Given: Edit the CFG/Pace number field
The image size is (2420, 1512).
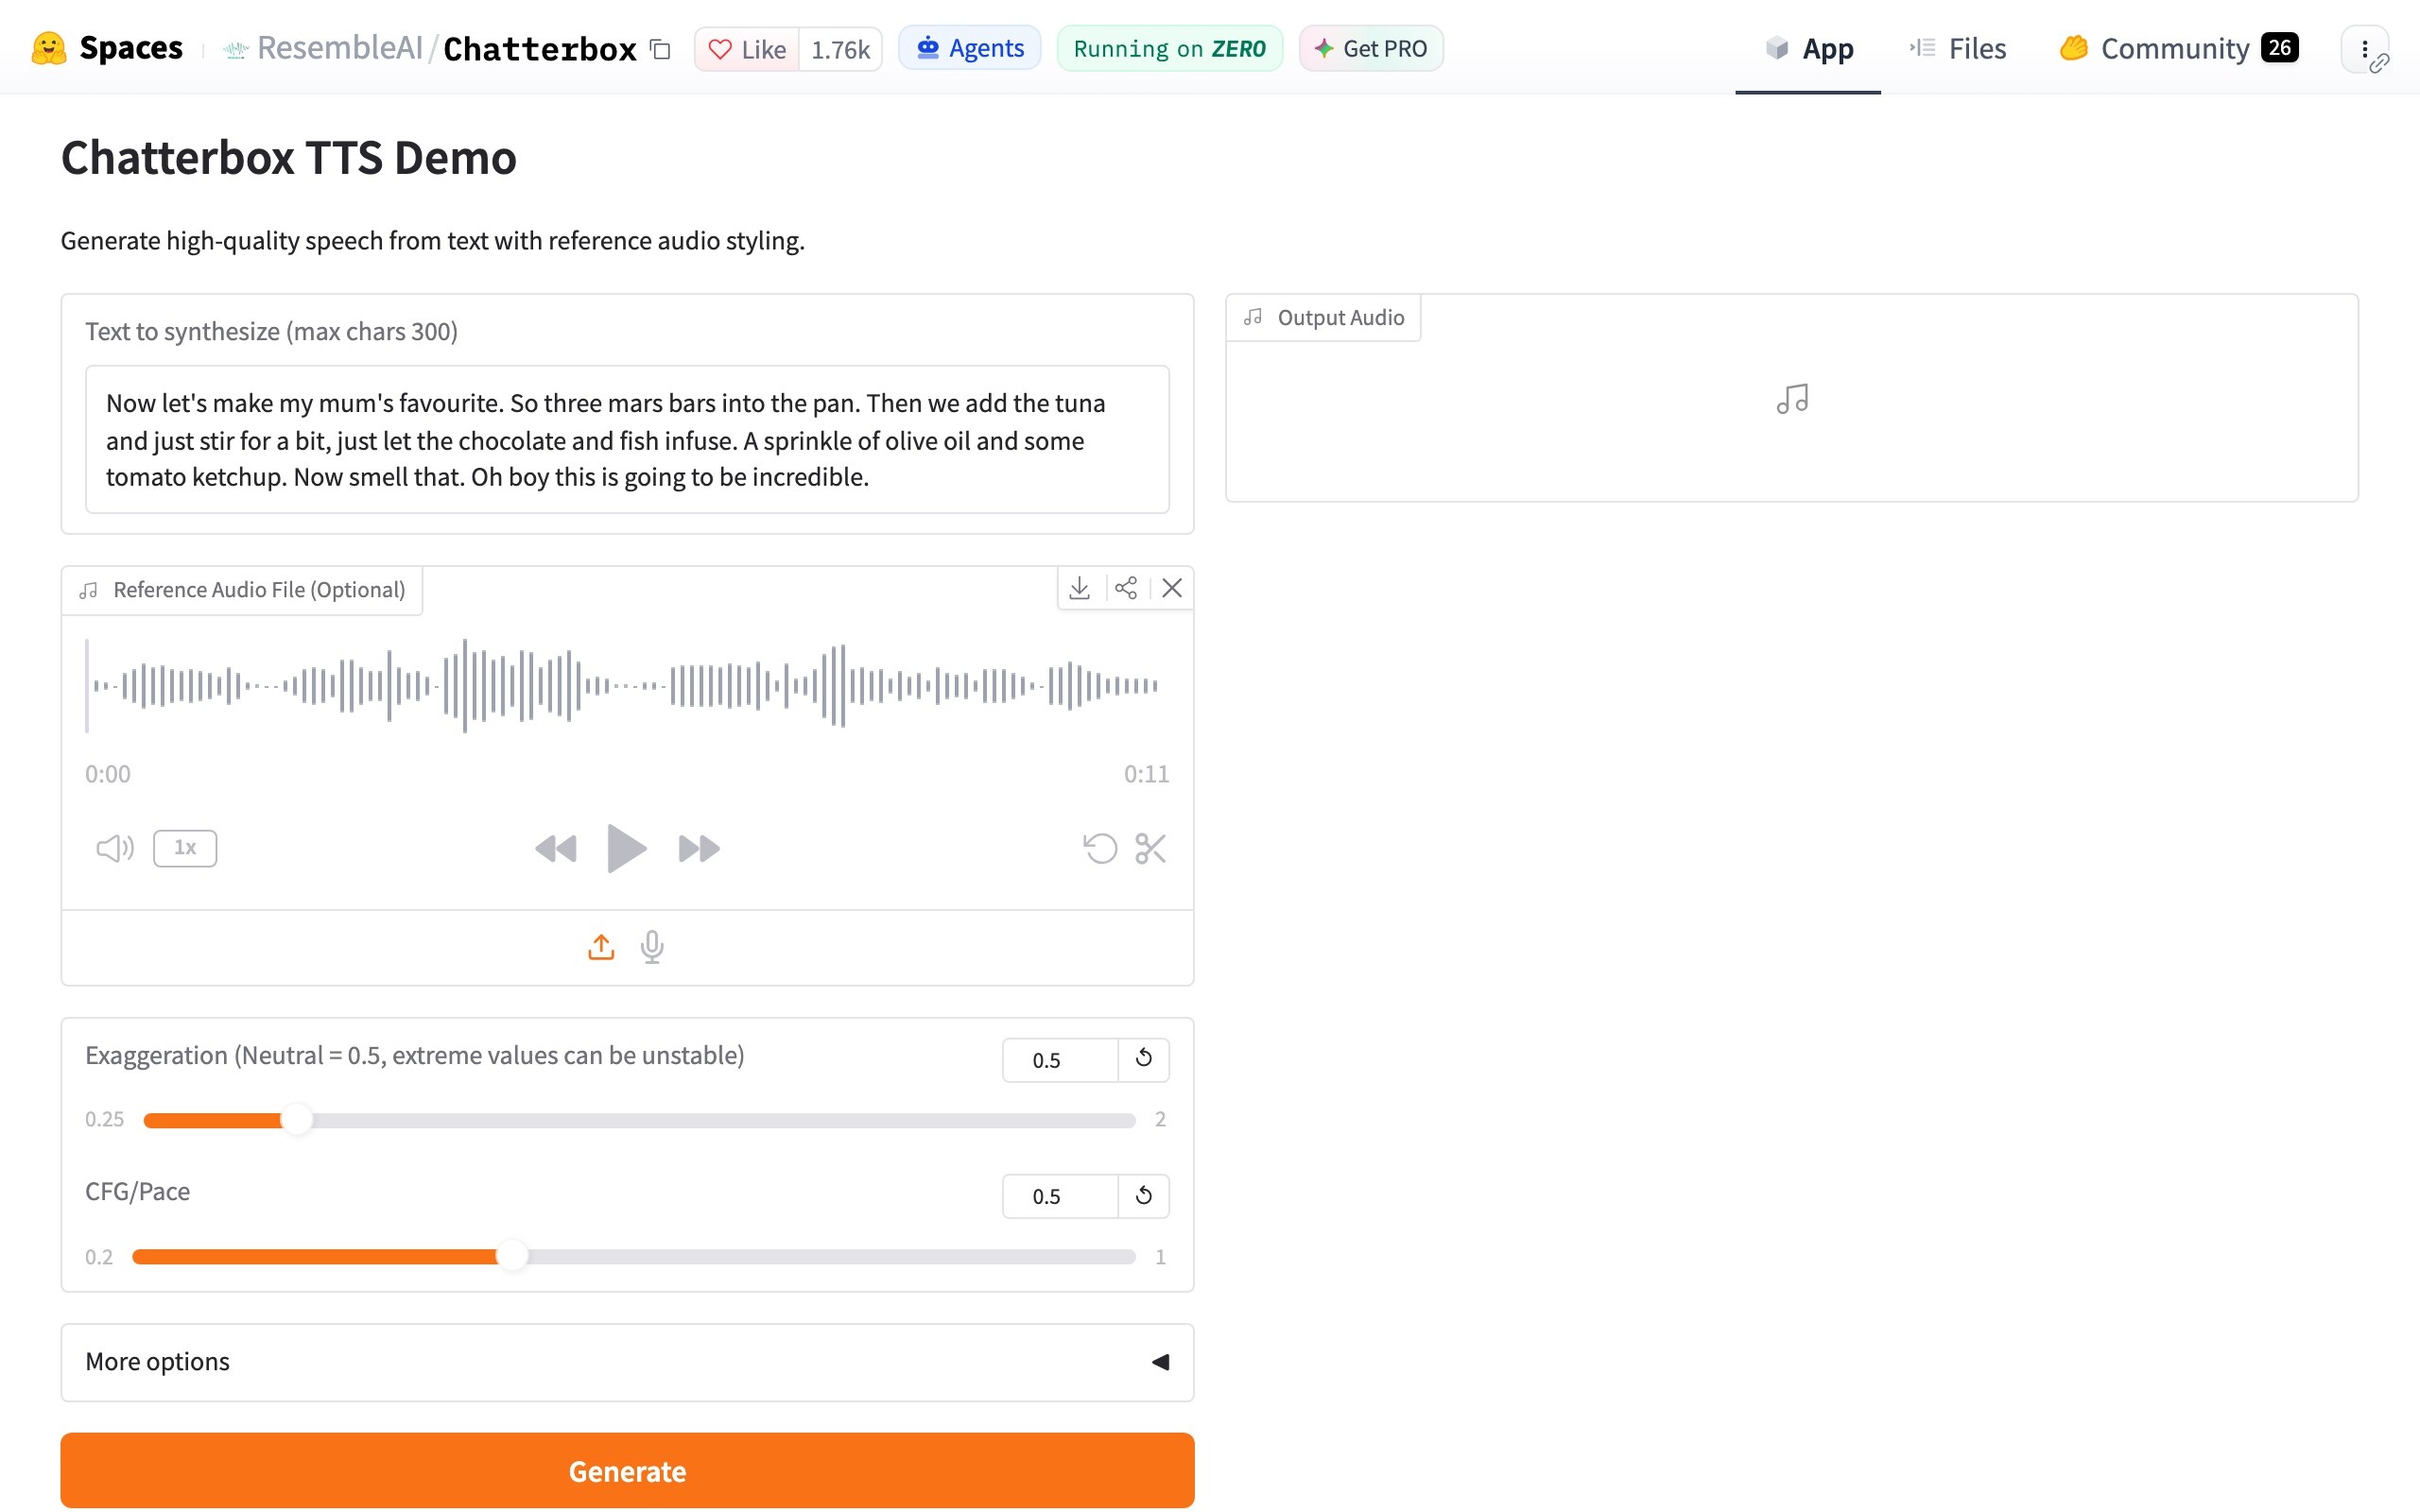Looking at the screenshot, I should pyautogui.click(x=1060, y=1196).
